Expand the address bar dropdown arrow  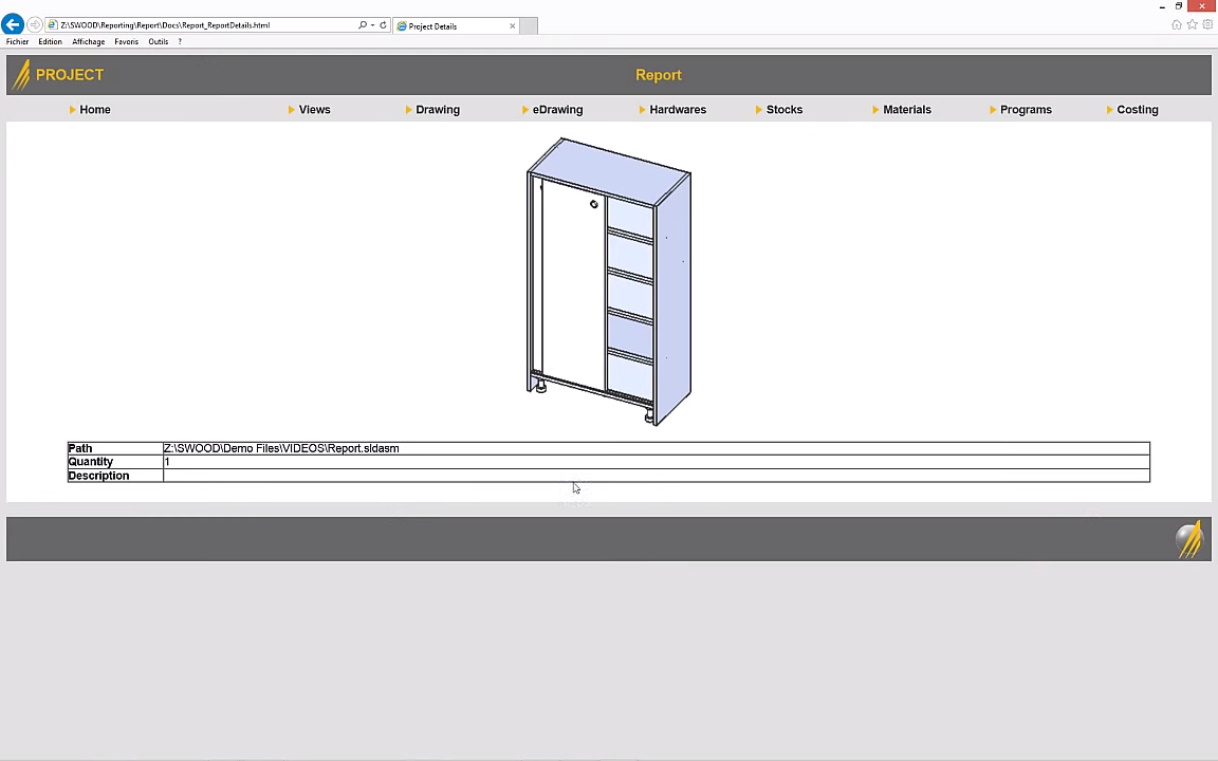coord(372,25)
